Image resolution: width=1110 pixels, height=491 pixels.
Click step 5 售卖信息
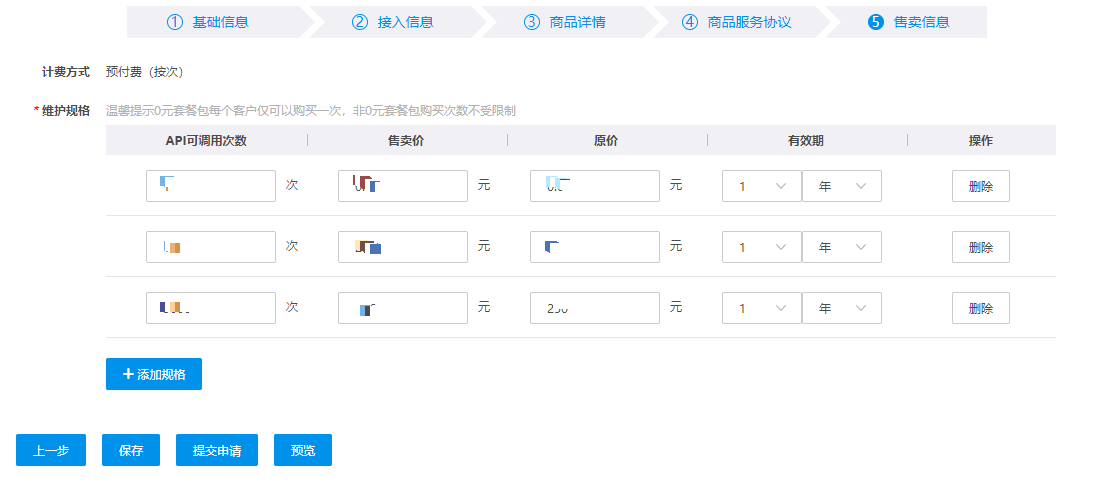pos(908,22)
